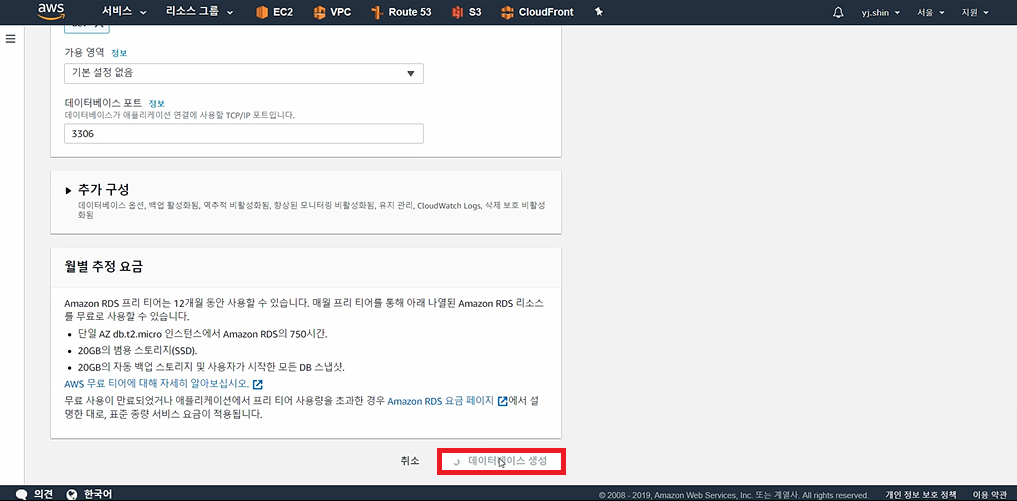This screenshot has height=501, width=1017.
Task: Open the 리소스 그룹 menu
Action: (199, 12)
